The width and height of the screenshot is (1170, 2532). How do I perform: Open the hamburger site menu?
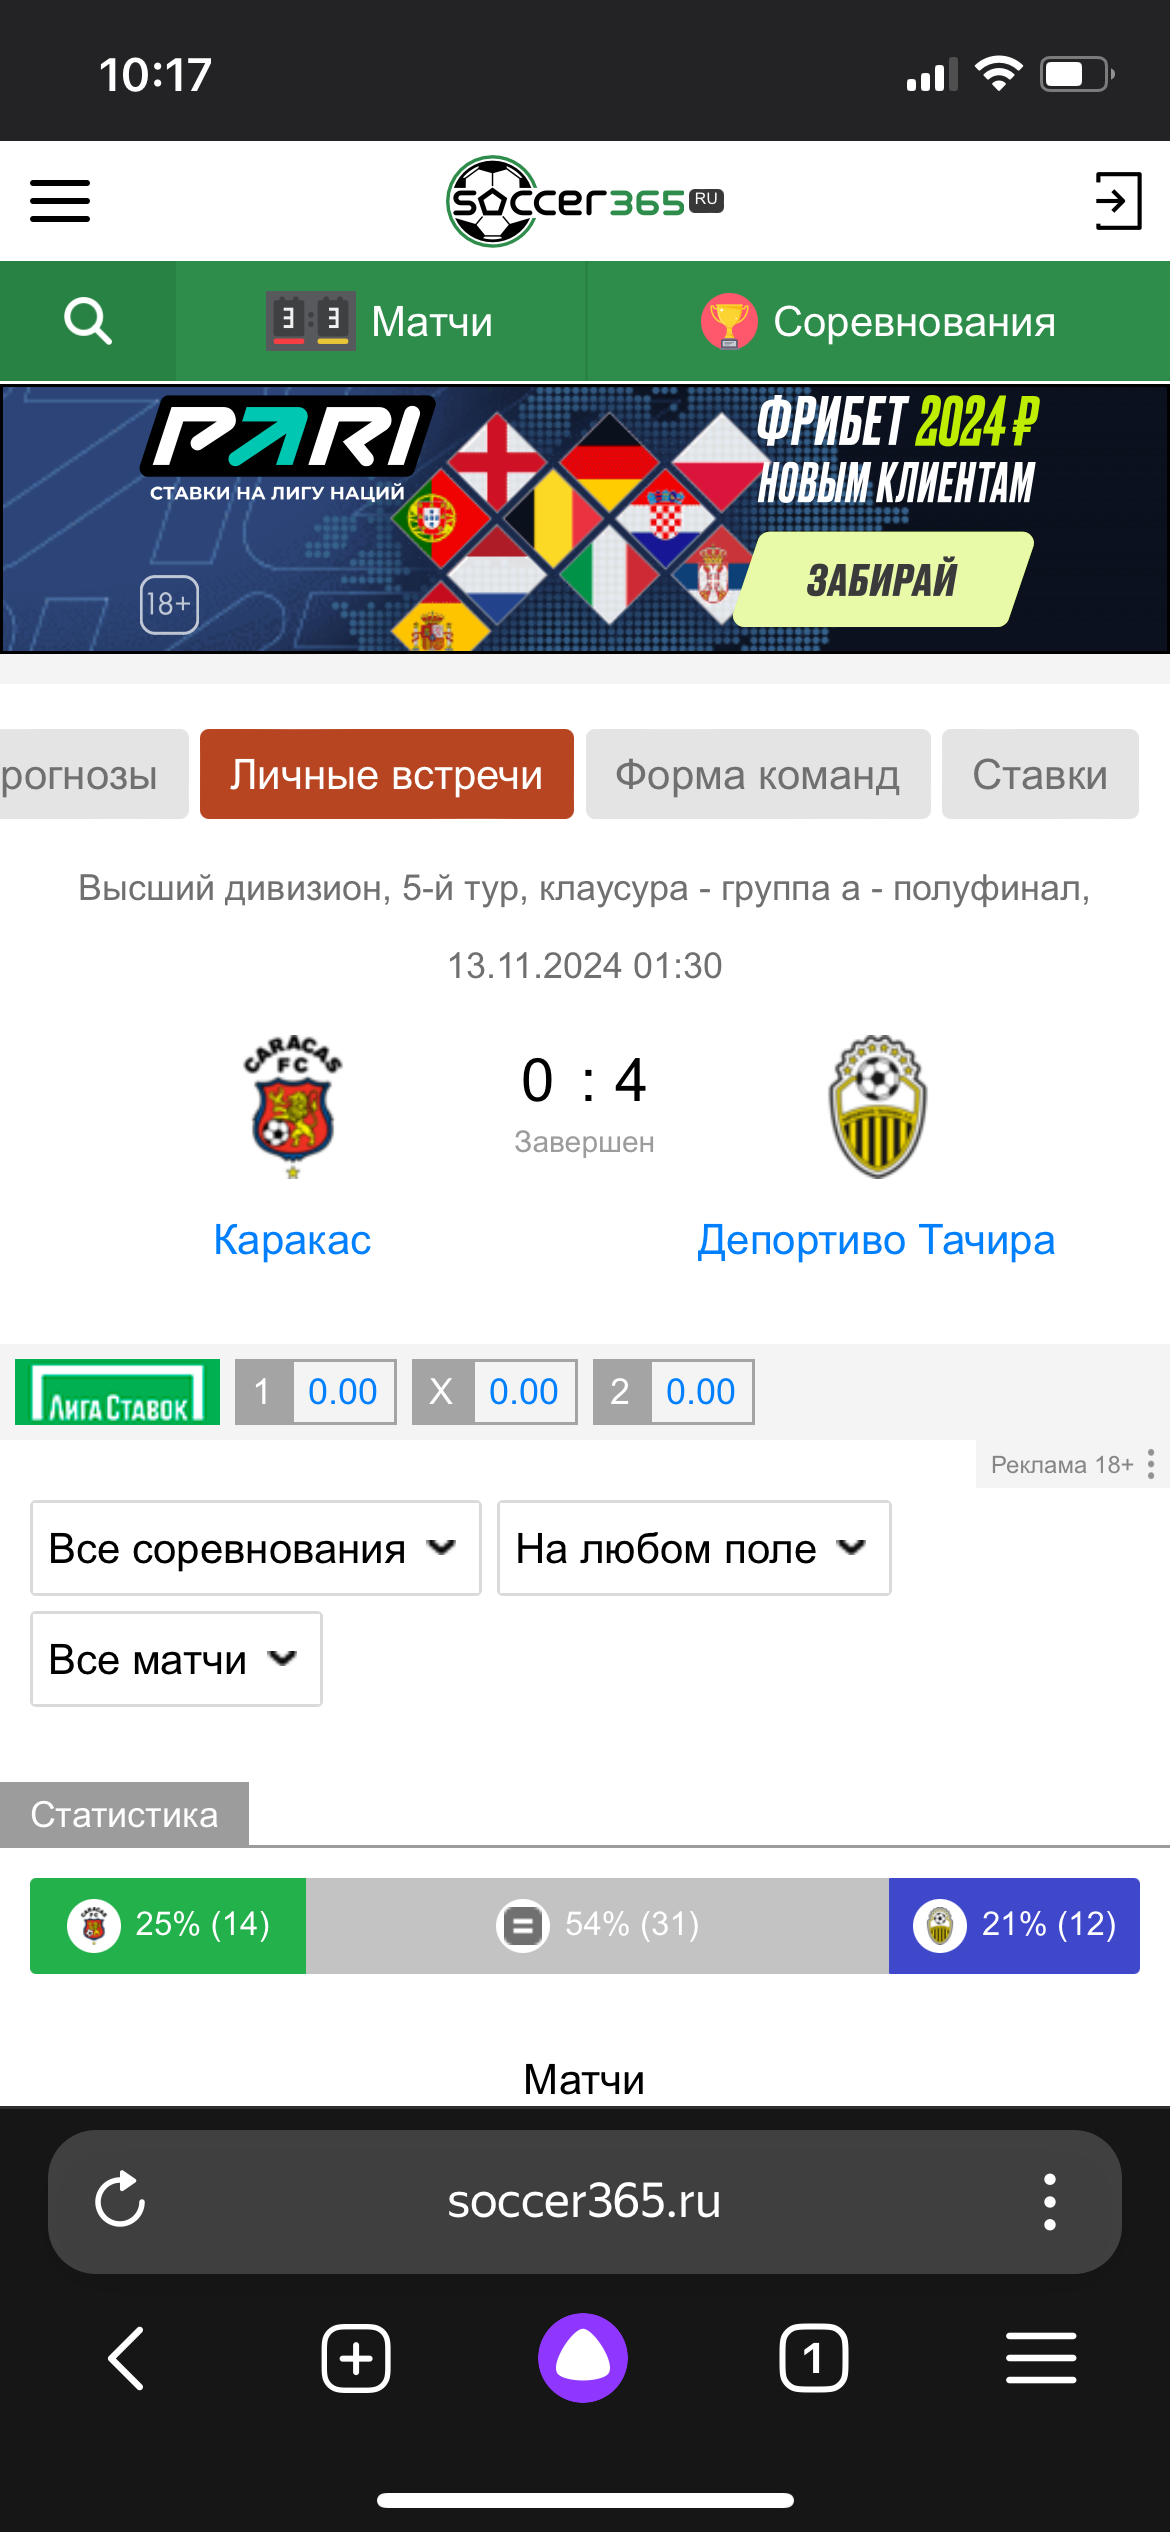(x=60, y=200)
